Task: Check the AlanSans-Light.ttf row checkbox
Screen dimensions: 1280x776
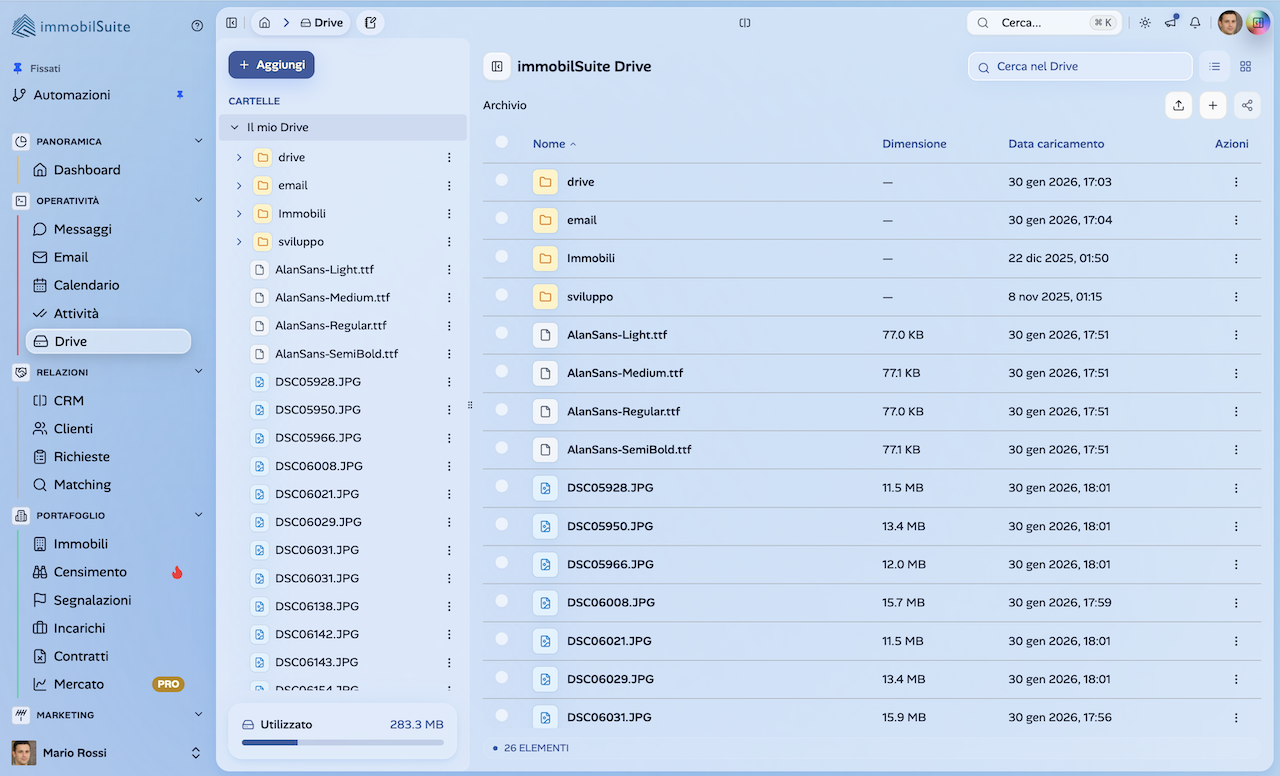Action: 502,334
